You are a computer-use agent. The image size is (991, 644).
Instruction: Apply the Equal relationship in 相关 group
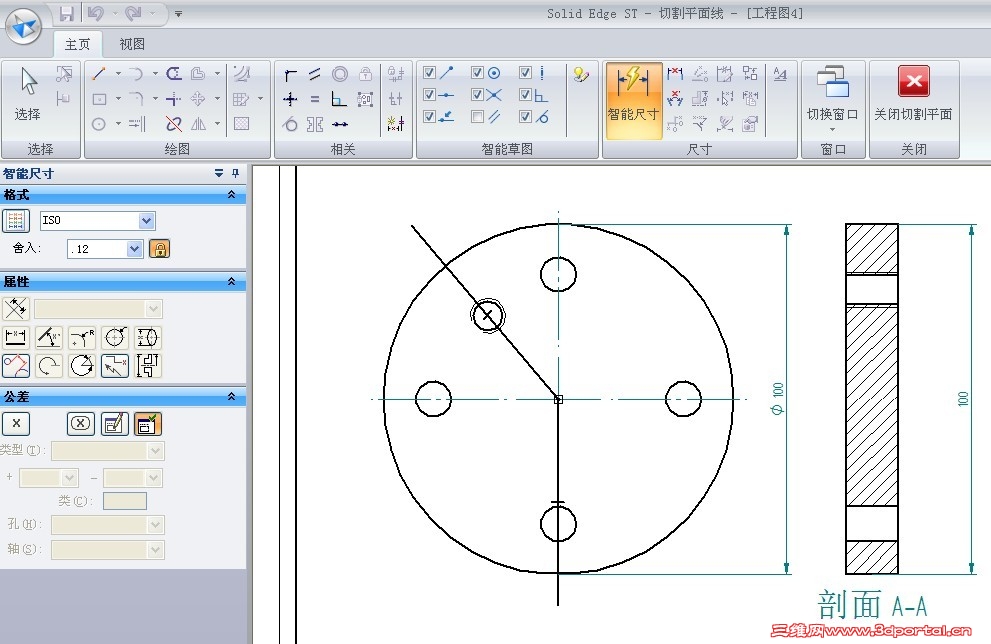(x=315, y=99)
